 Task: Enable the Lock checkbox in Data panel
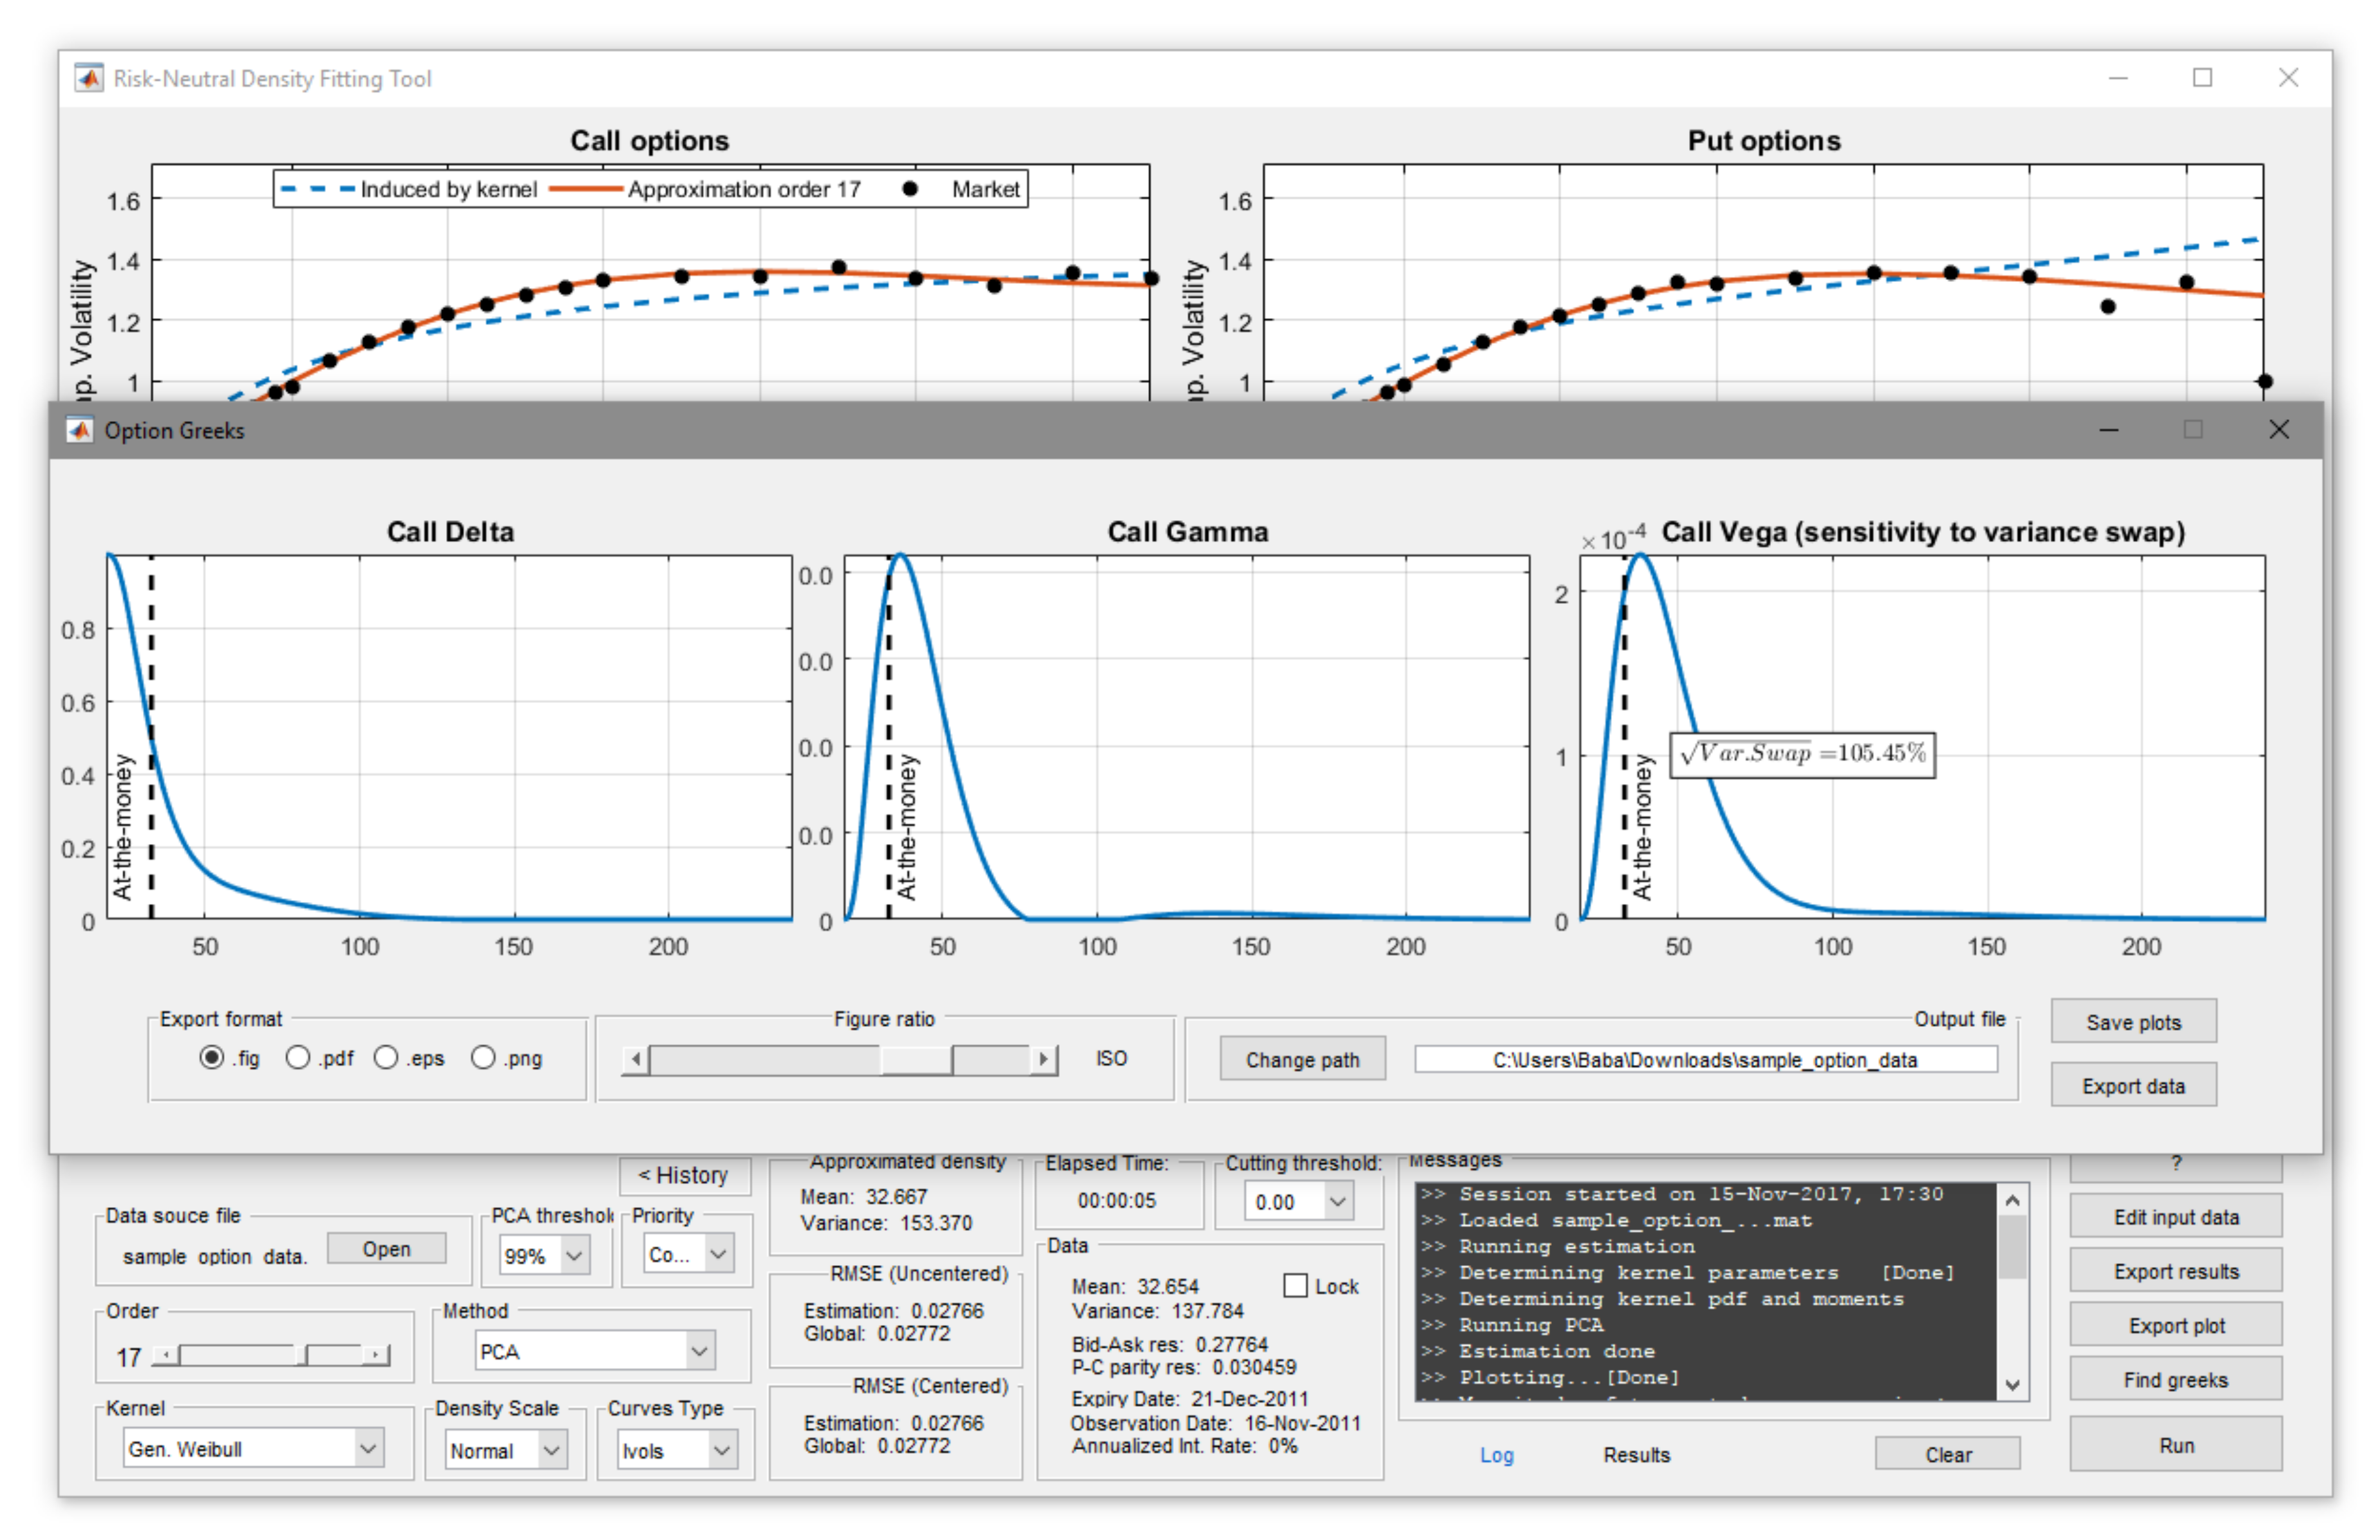coord(1295,1286)
